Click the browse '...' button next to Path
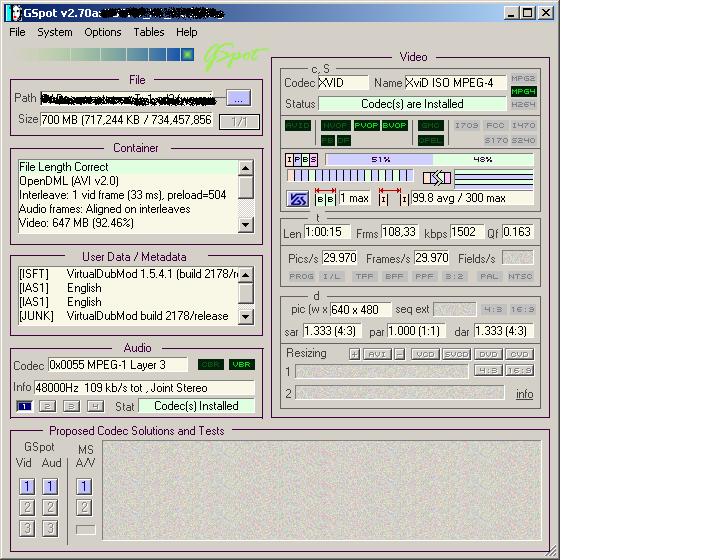 tap(238, 98)
